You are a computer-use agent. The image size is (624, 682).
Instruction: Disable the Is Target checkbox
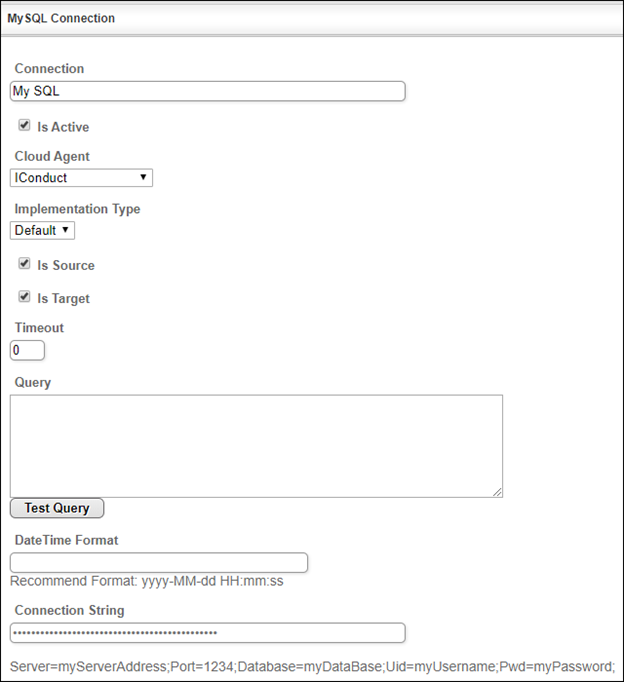24,297
